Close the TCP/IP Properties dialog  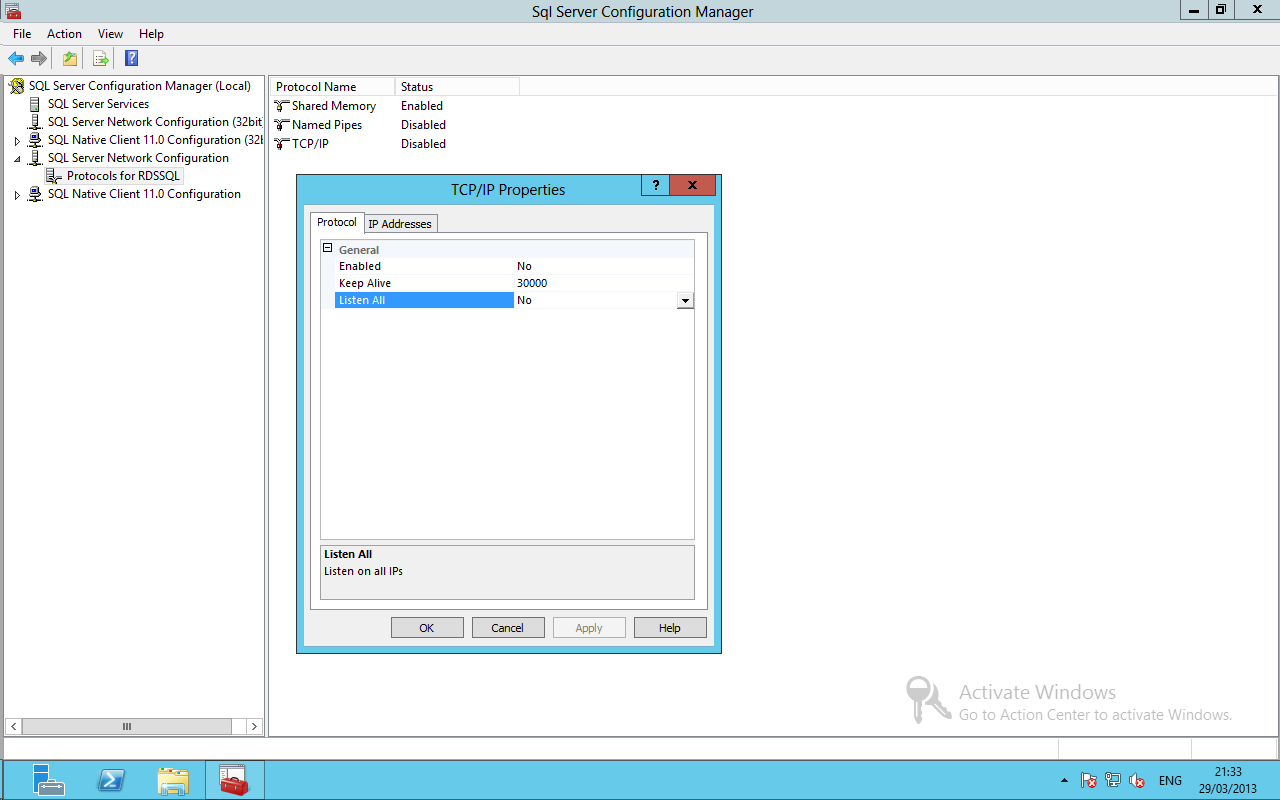tap(692, 185)
